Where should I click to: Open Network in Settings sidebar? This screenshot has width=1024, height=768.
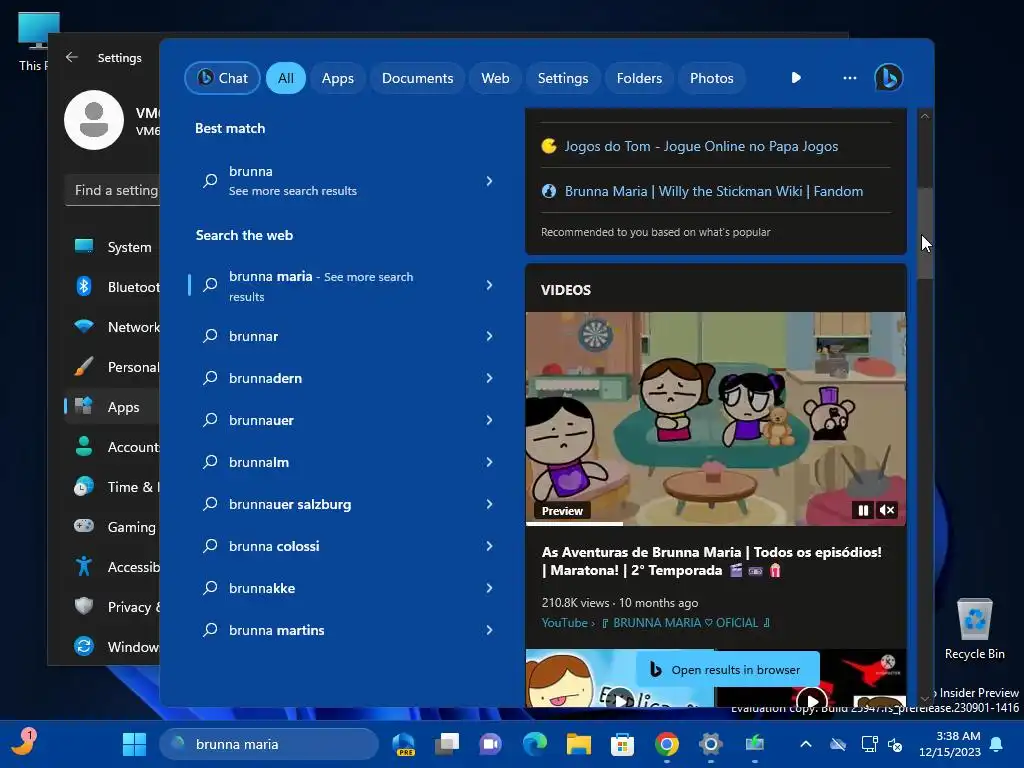(112, 327)
